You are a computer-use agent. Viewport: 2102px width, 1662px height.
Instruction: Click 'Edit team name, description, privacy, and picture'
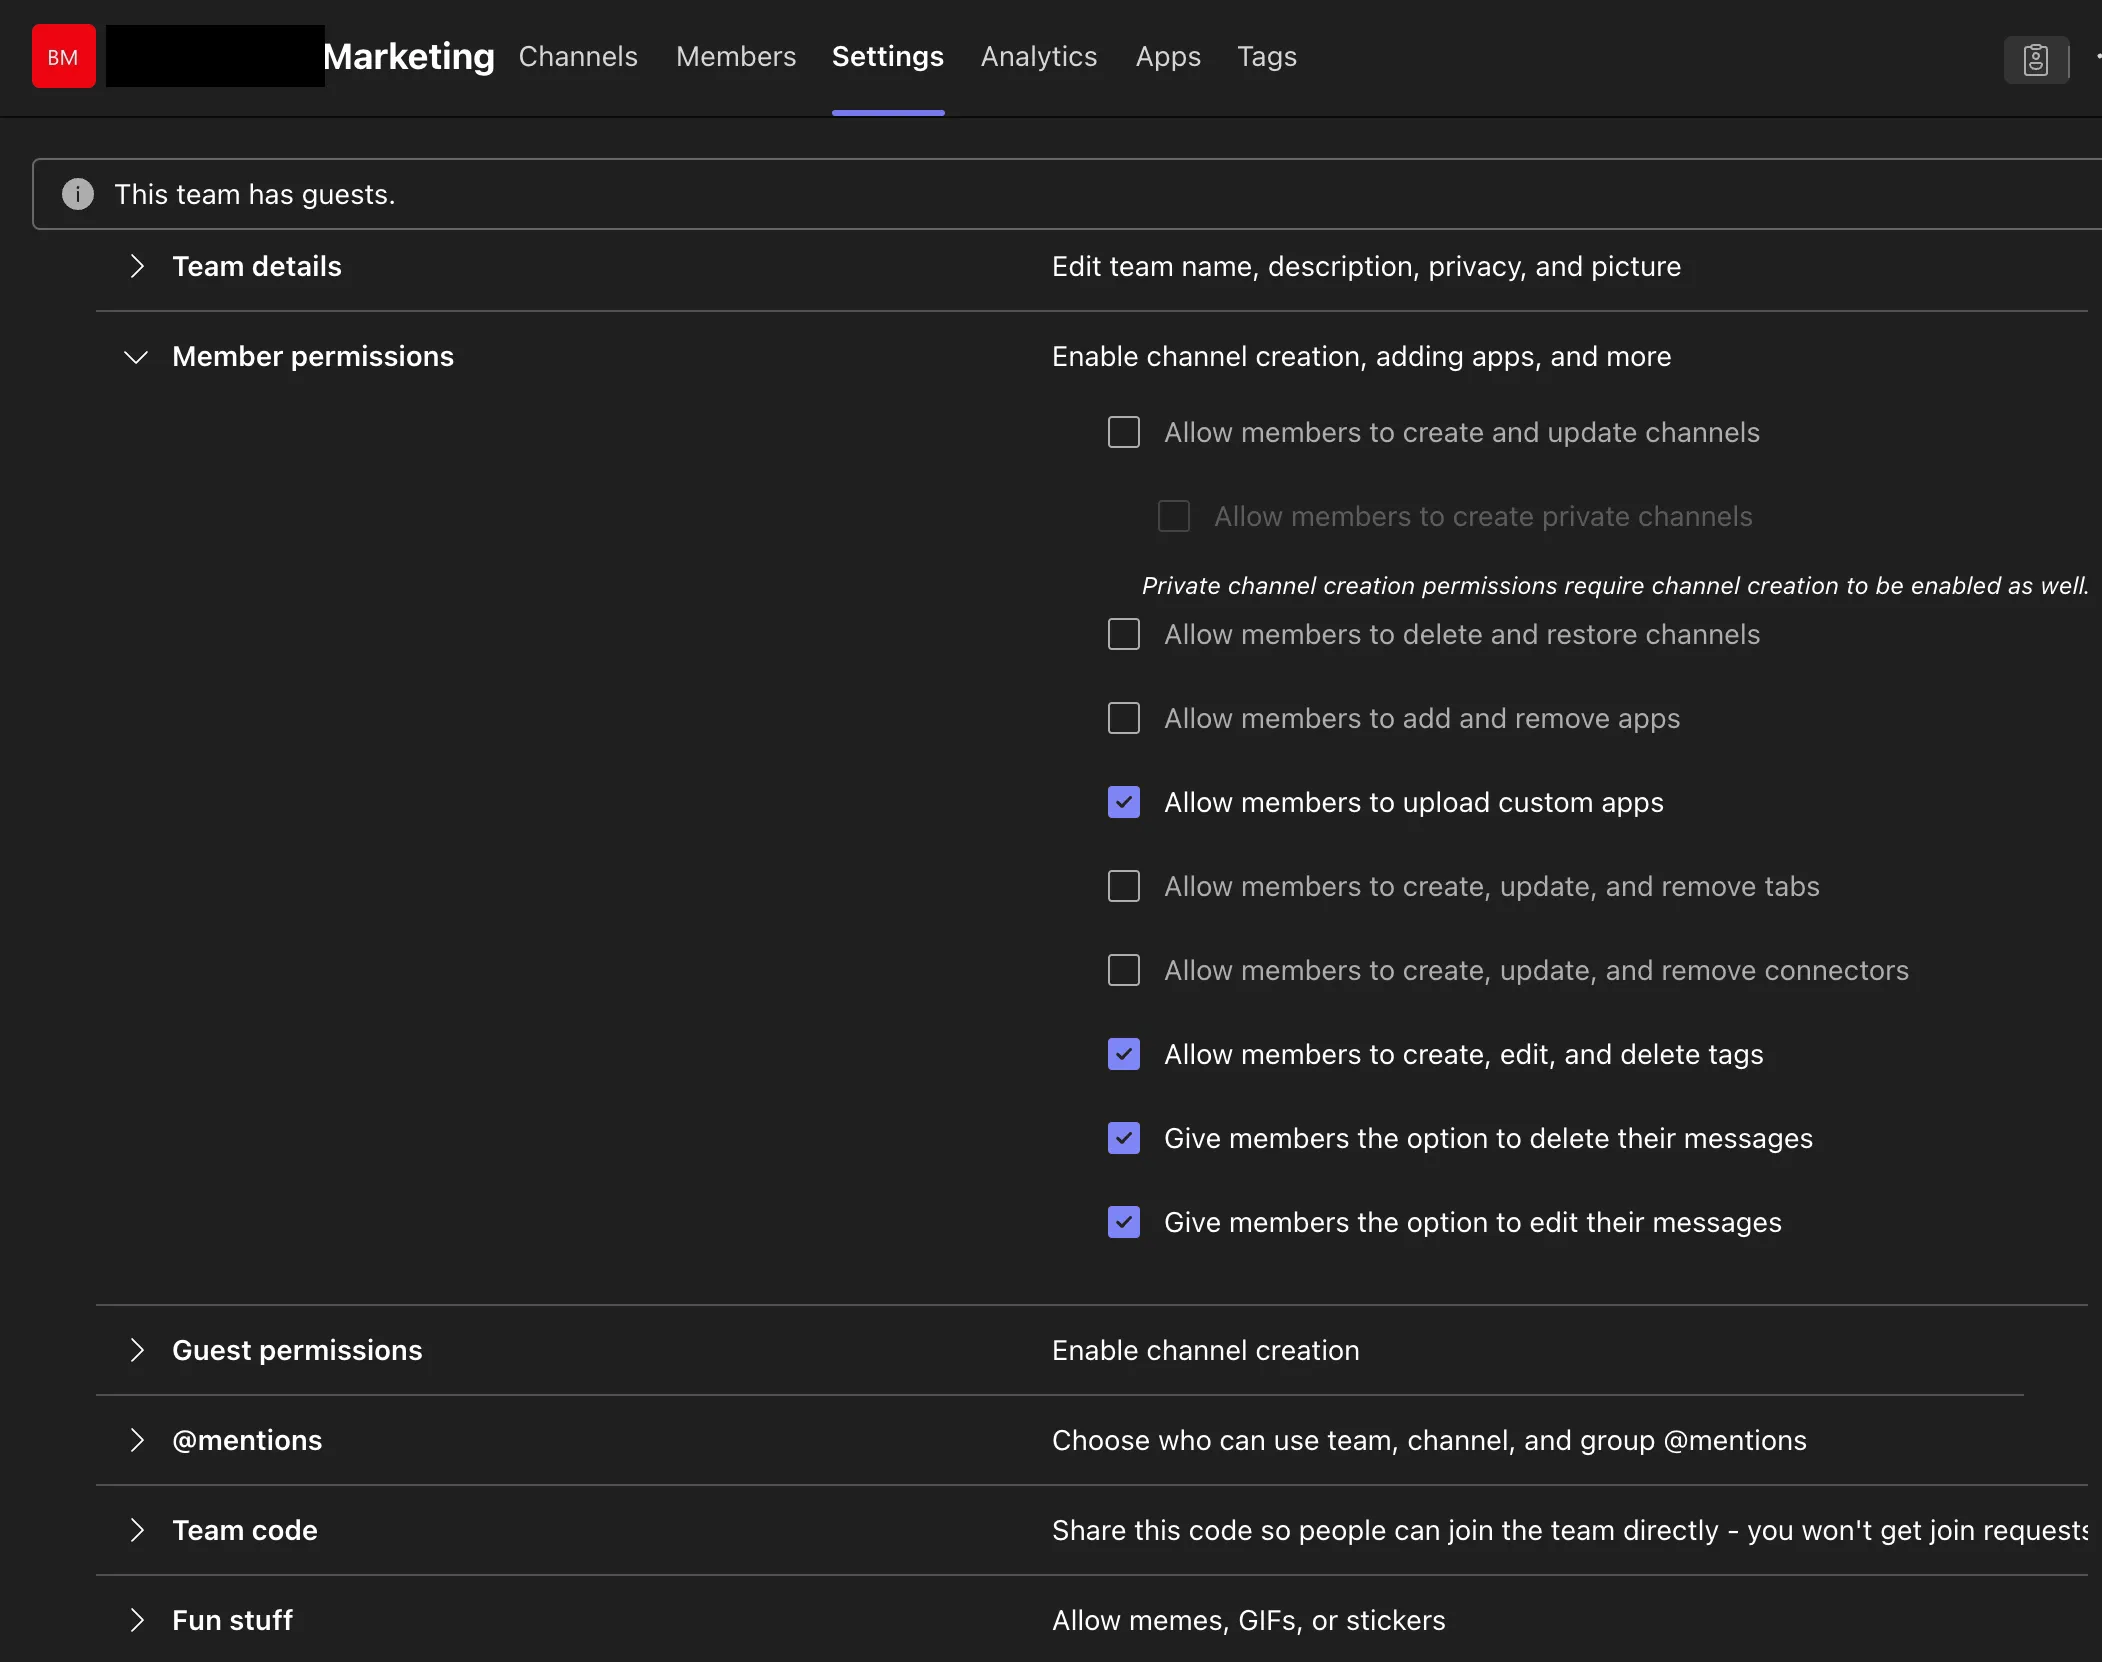tap(1366, 266)
